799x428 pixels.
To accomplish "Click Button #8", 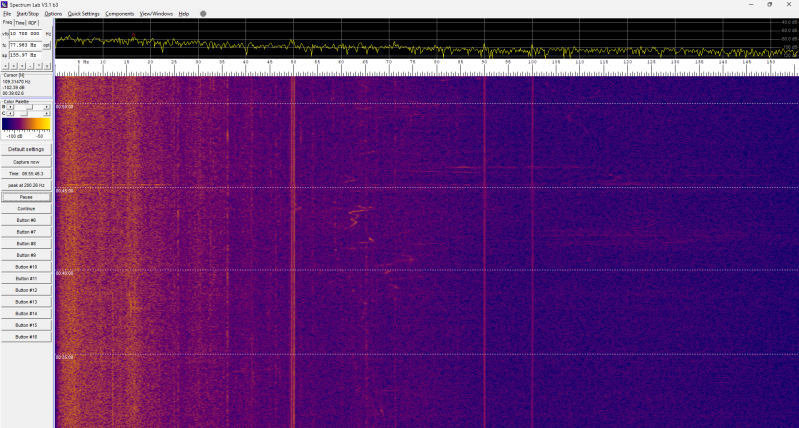I will pos(26,244).
